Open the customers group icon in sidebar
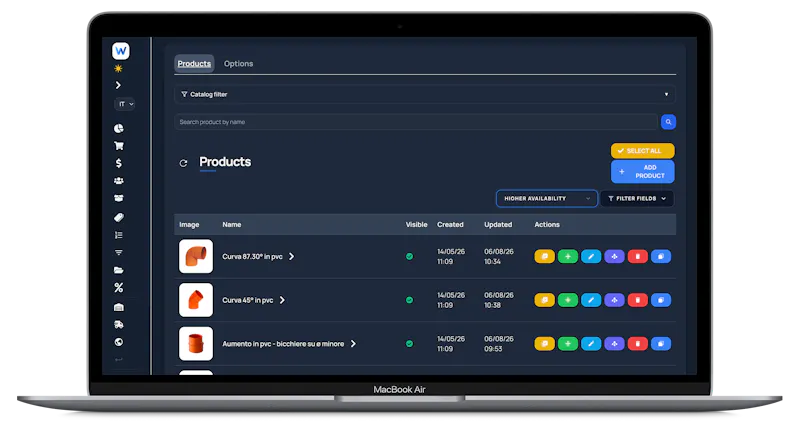This screenshot has height=431, width=800. point(119,181)
